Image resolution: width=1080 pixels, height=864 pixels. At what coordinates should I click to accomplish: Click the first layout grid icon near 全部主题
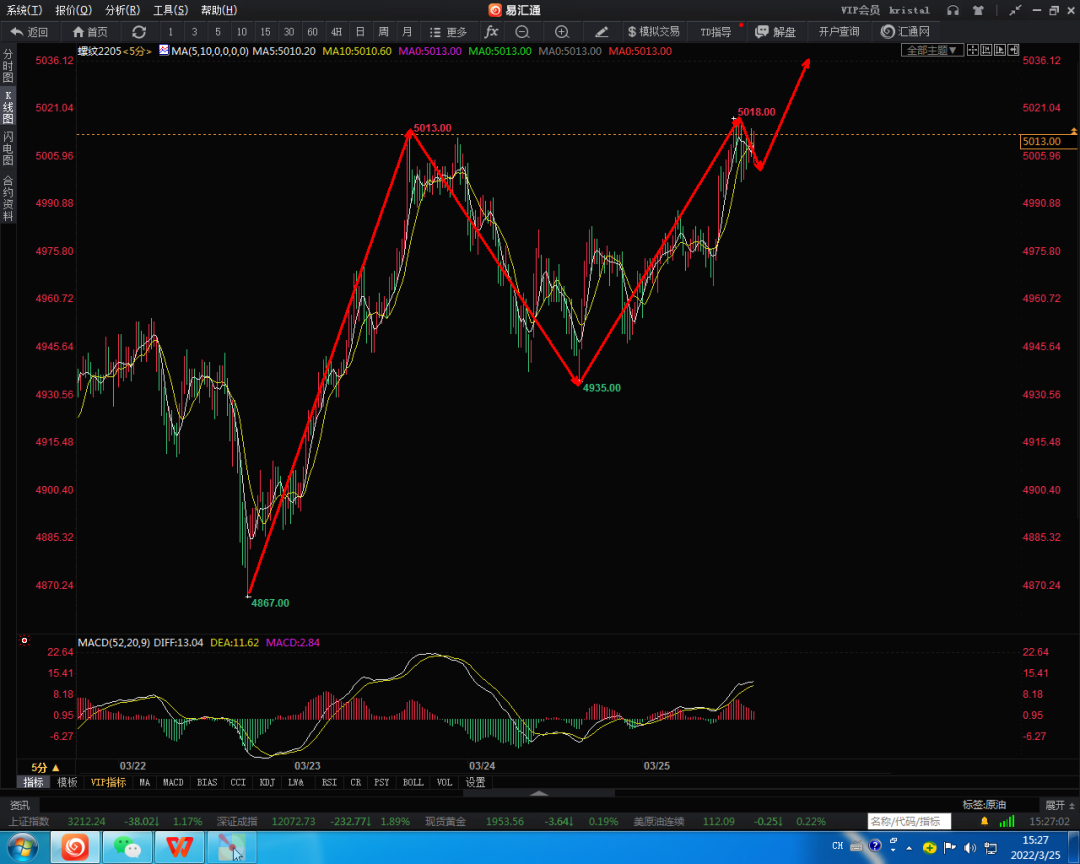[973, 50]
